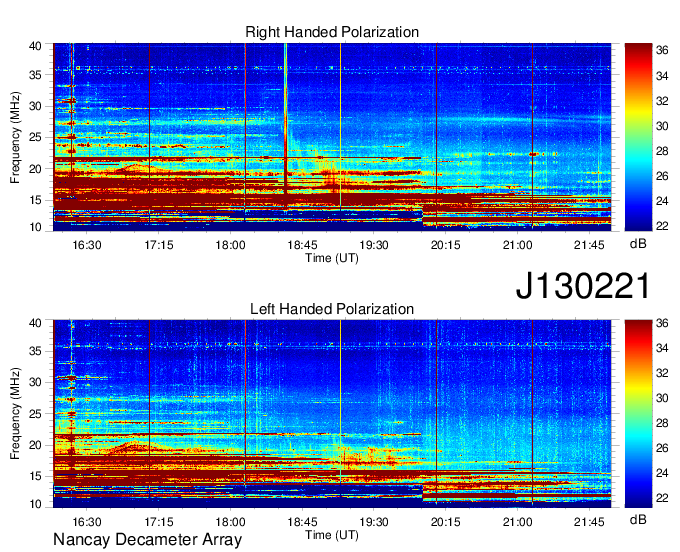Click the 24 value on the Left Handed color bar scale
Screen dimensions: 680x552
(662, 473)
